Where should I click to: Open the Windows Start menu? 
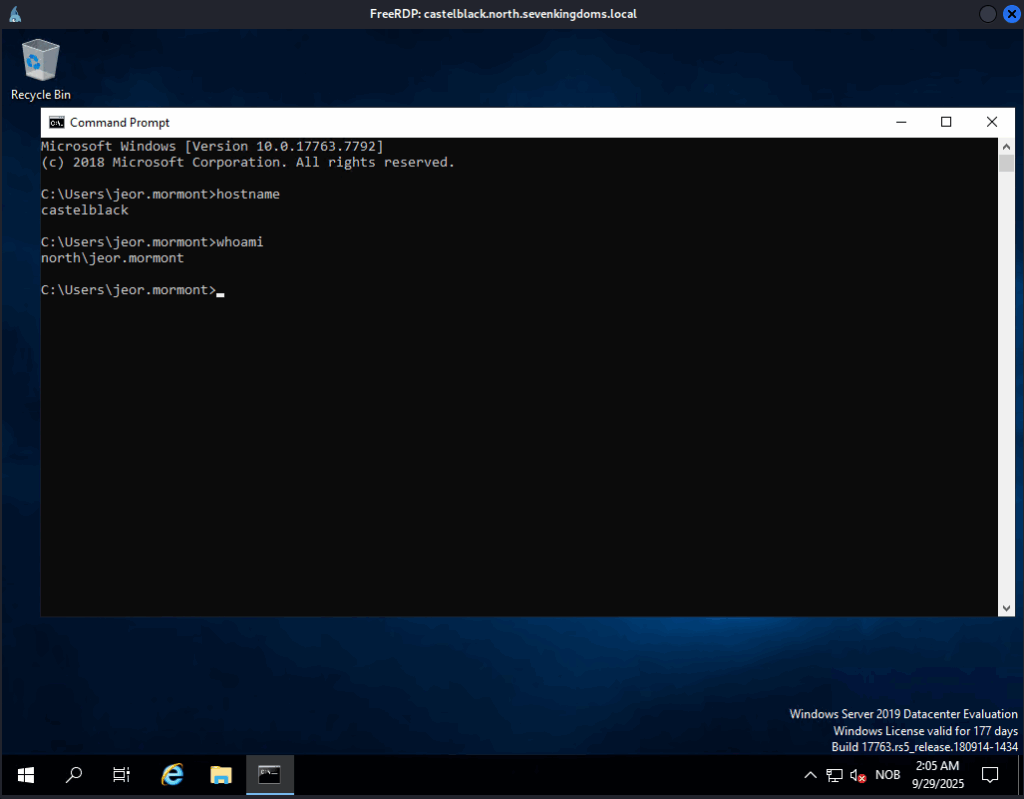pyautogui.click(x=26, y=774)
